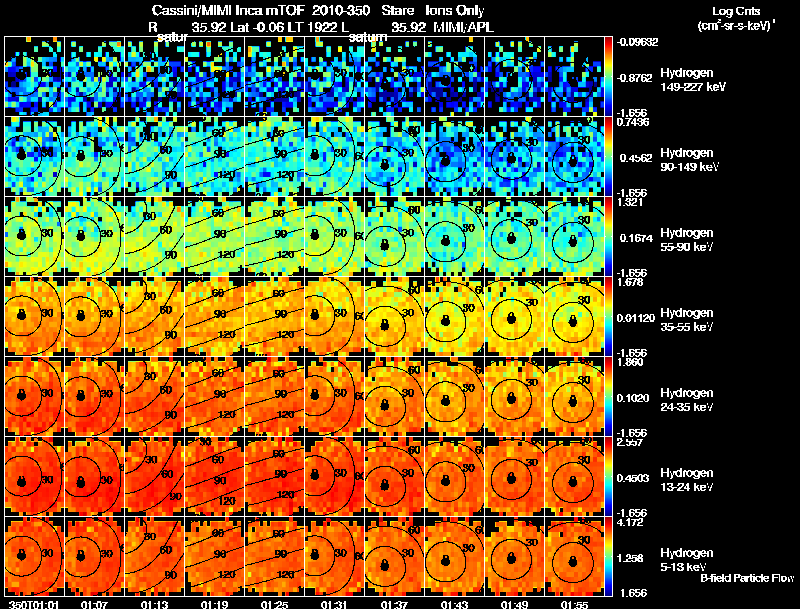Click Saturn marker in 13-24 keV 01:43 panel
This screenshot has height=609, width=800.
pos(445,480)
